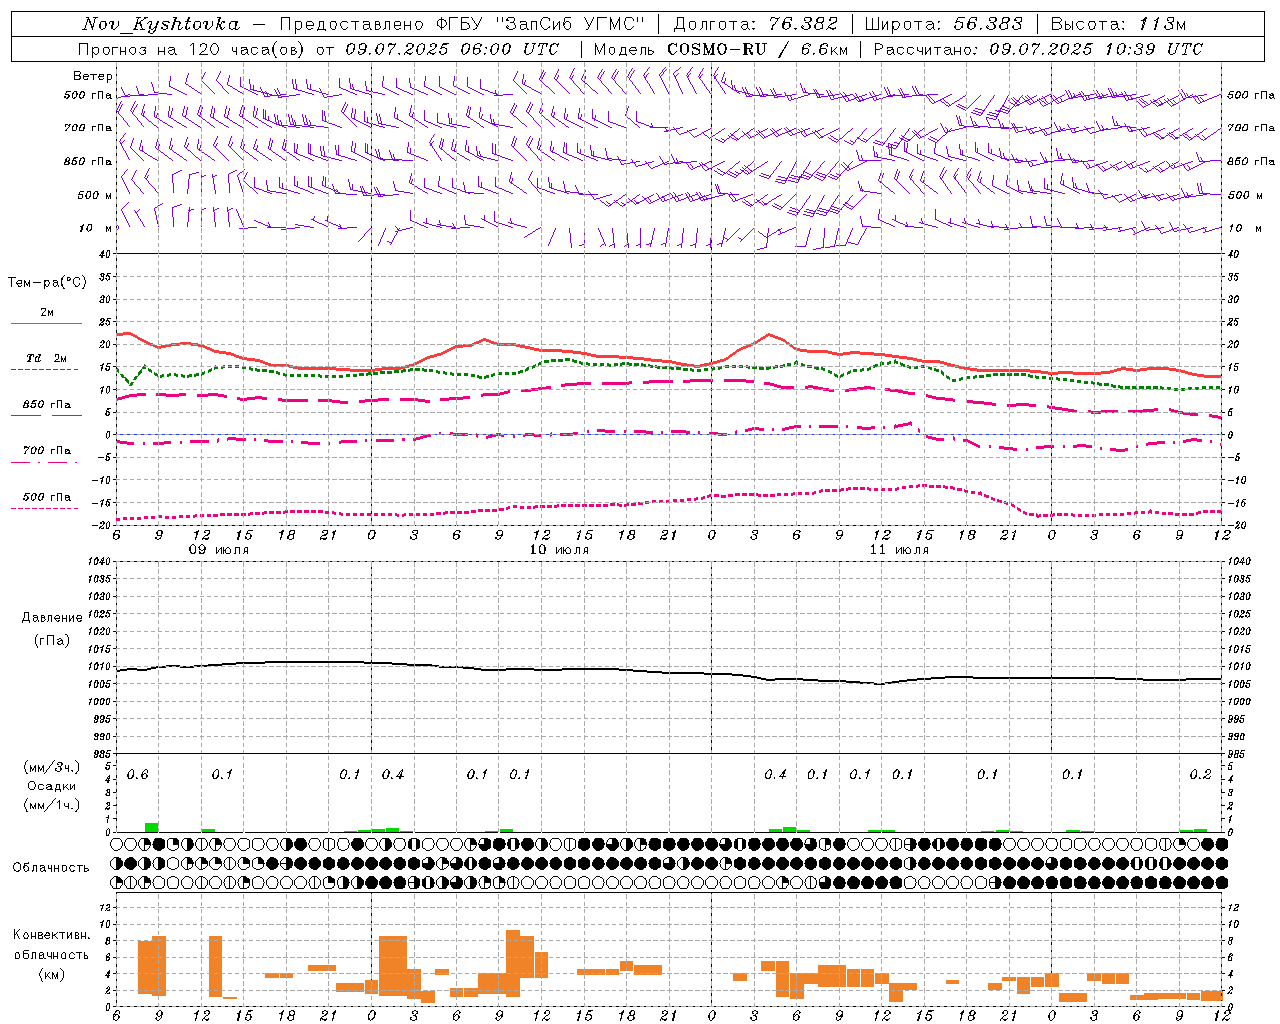Click the solid red 2м legend line sample

point(46,324)
